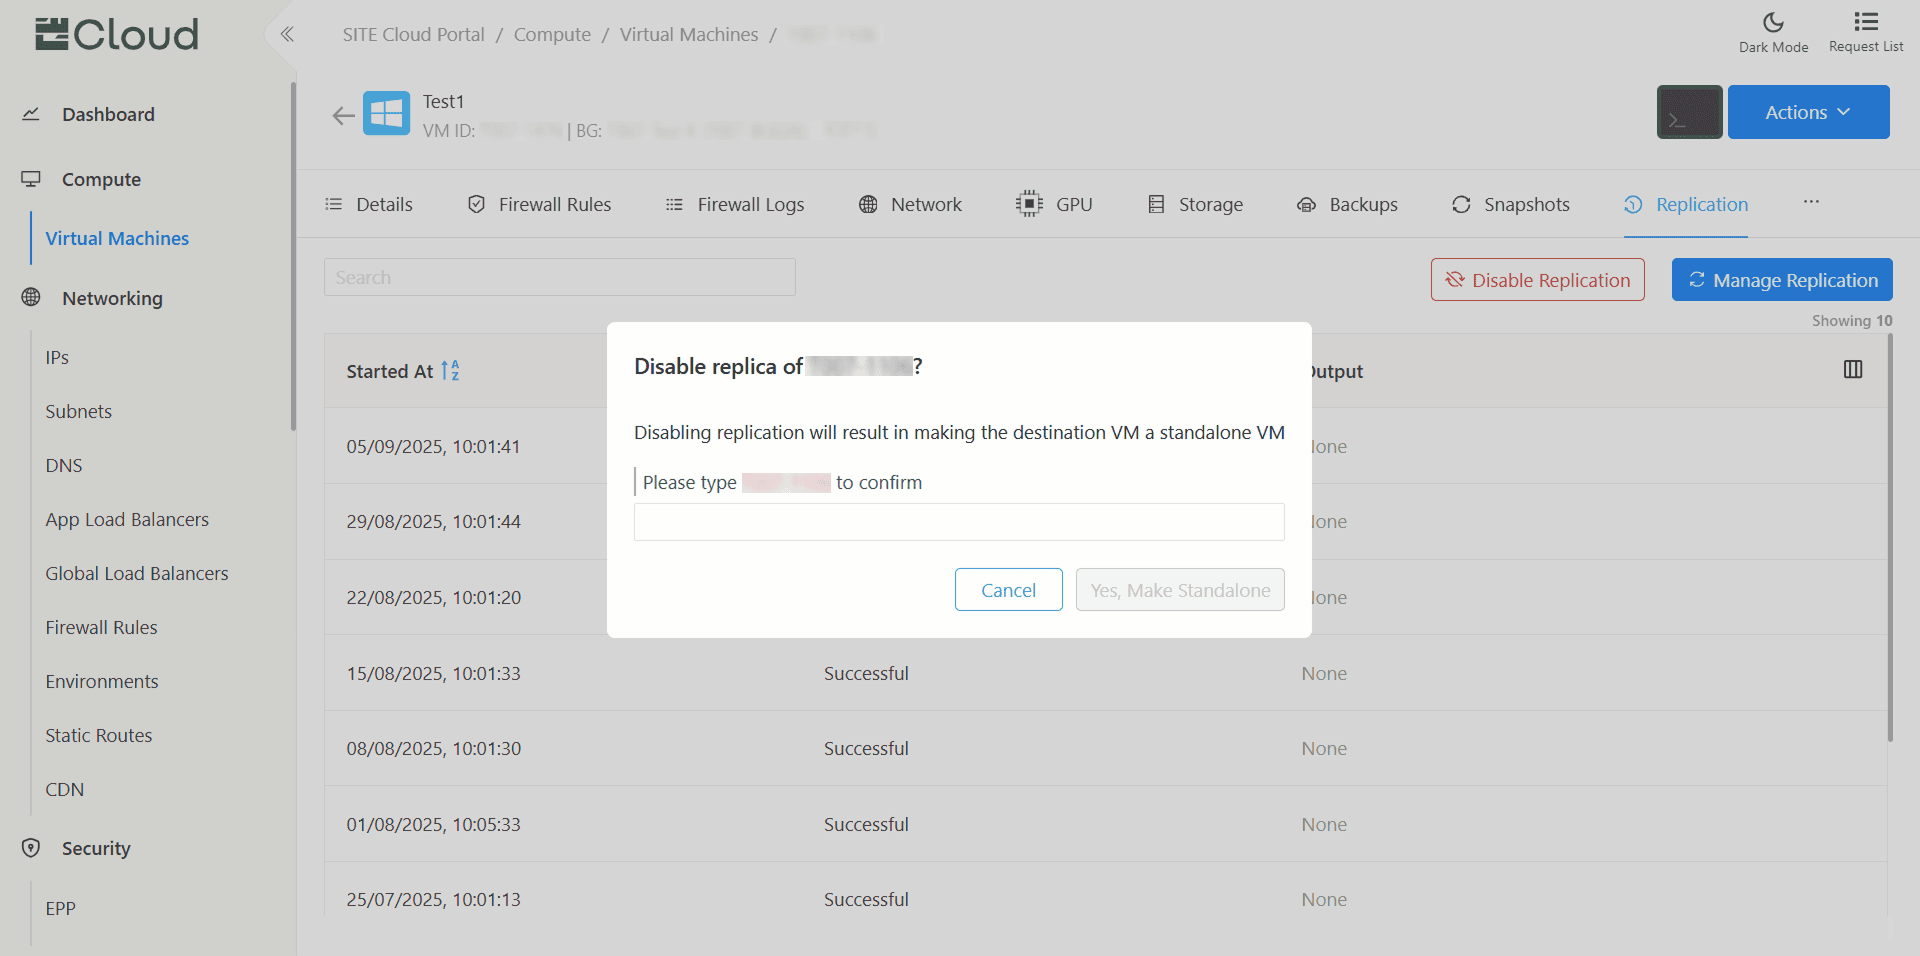Click the Windows OS icon of Test1
1920x956 pixels.
point(386,114)
